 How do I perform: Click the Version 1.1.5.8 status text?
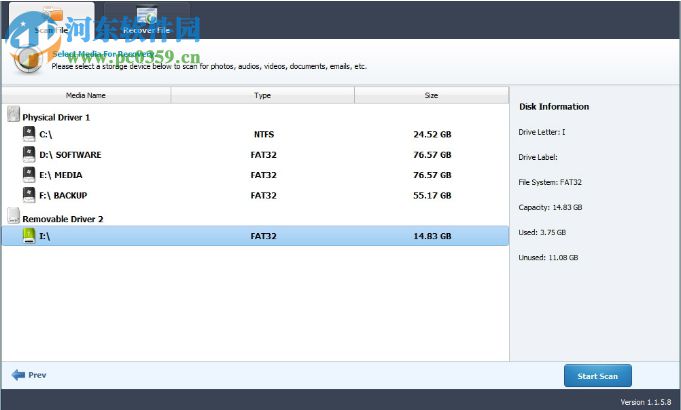646,402
